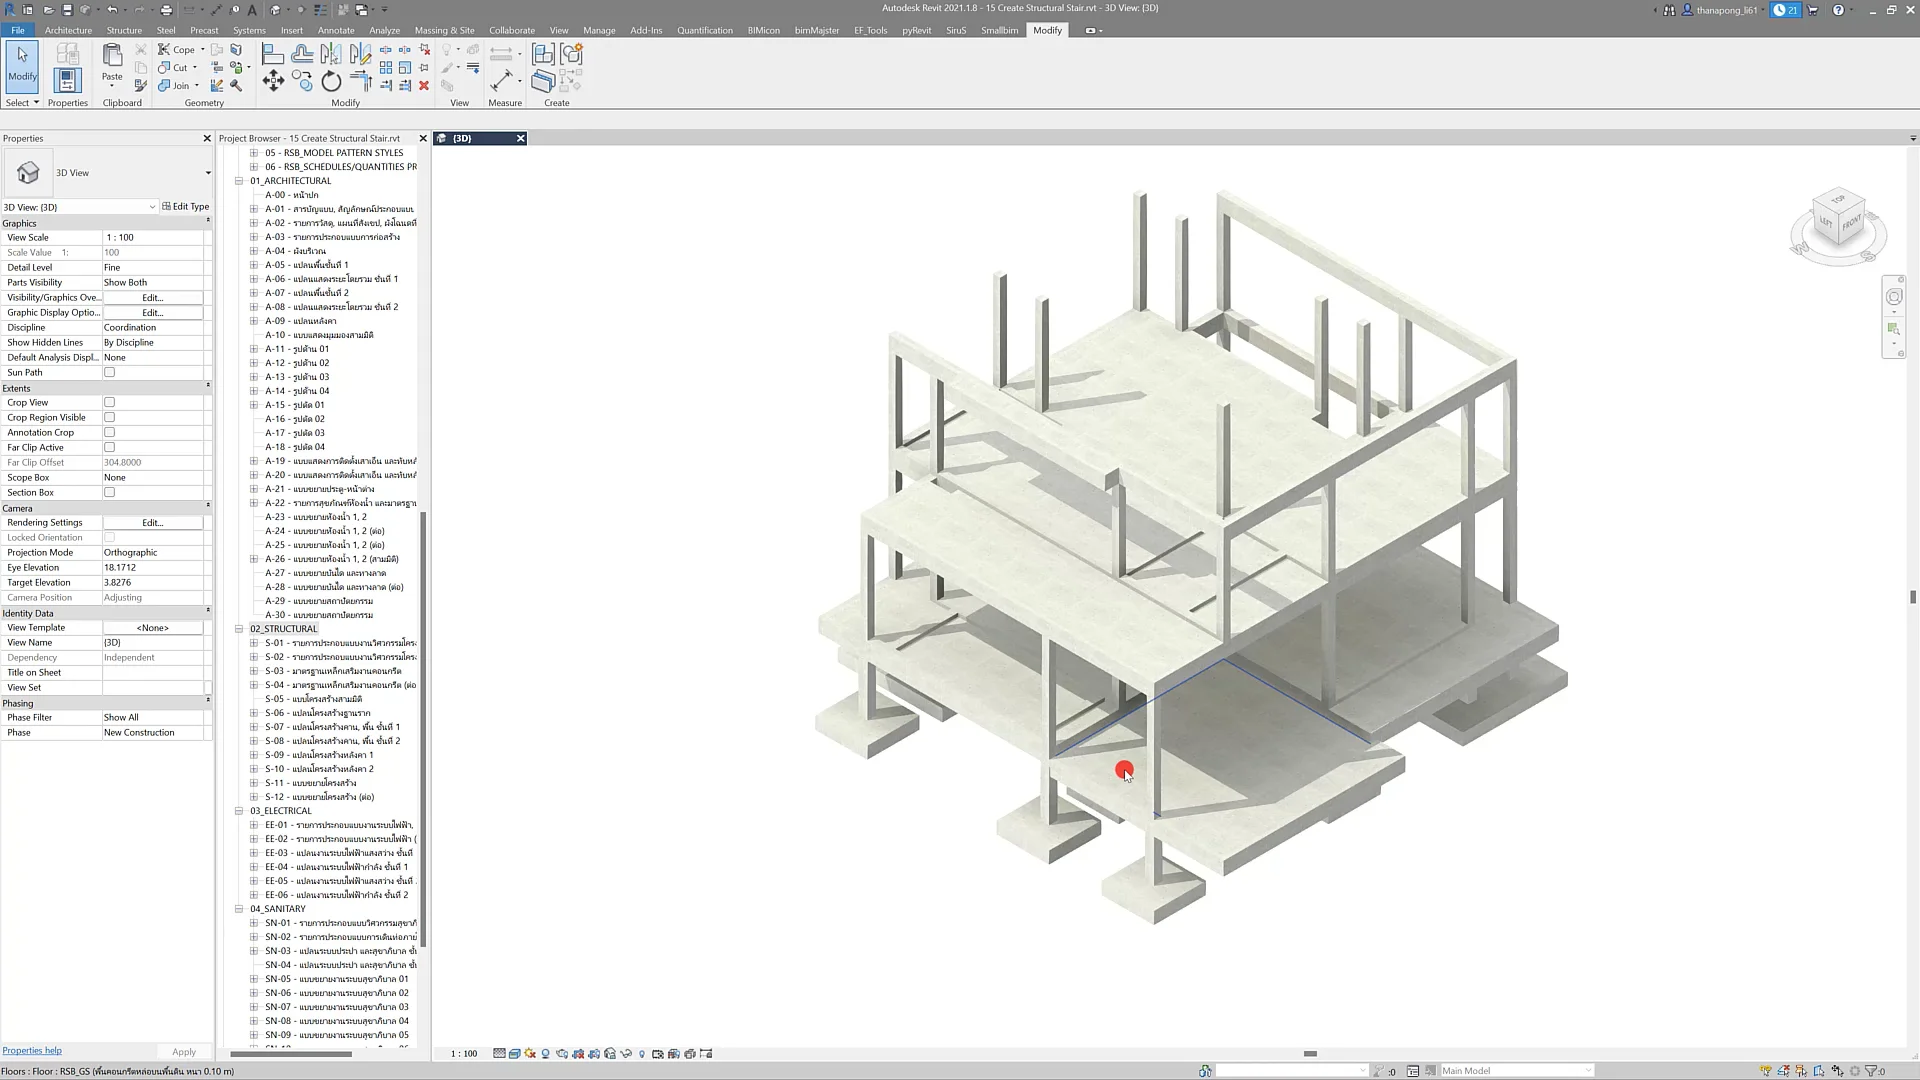Go to the Massing & Site tab
1920x1080 pixels.
click(444, 30)
